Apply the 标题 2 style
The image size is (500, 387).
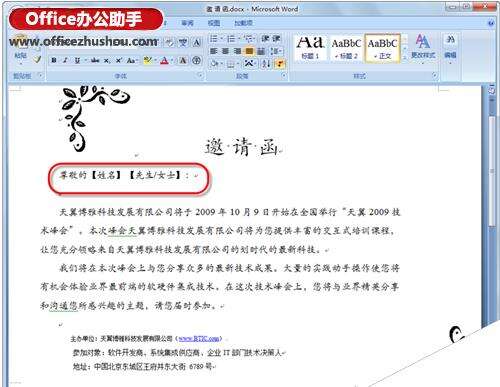[x=346, y=48]
